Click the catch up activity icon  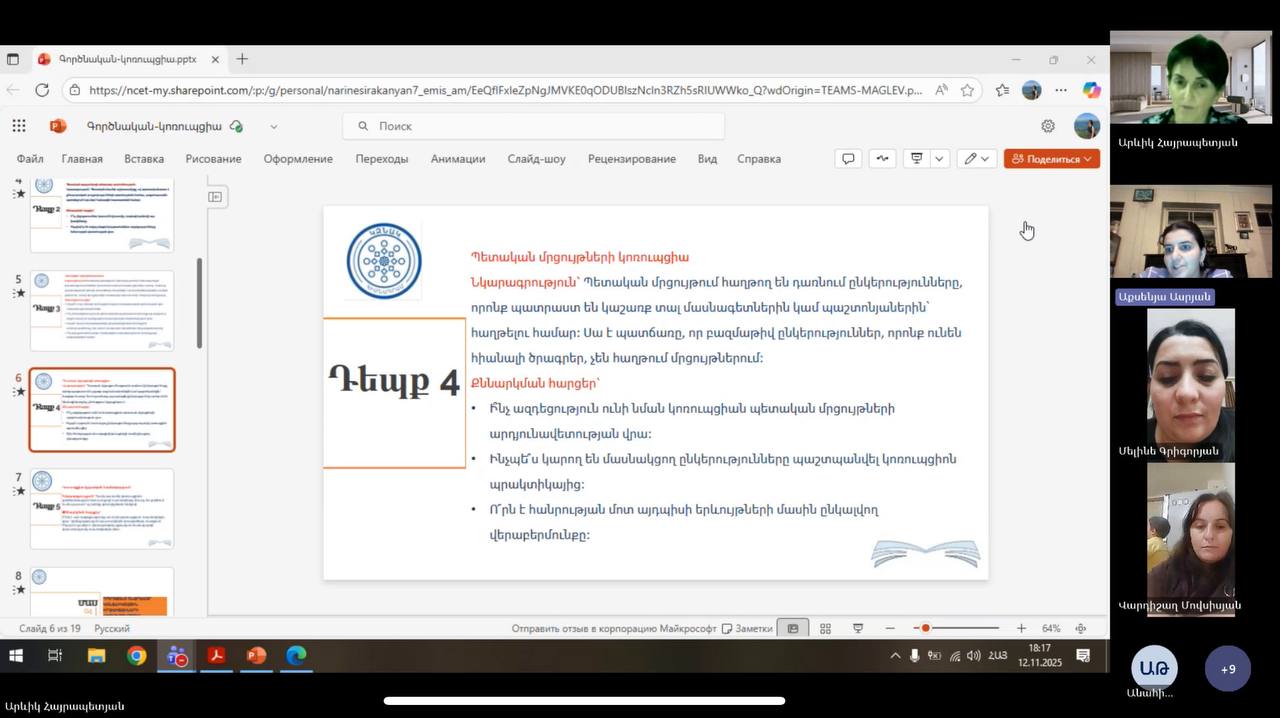click(881, 159)
